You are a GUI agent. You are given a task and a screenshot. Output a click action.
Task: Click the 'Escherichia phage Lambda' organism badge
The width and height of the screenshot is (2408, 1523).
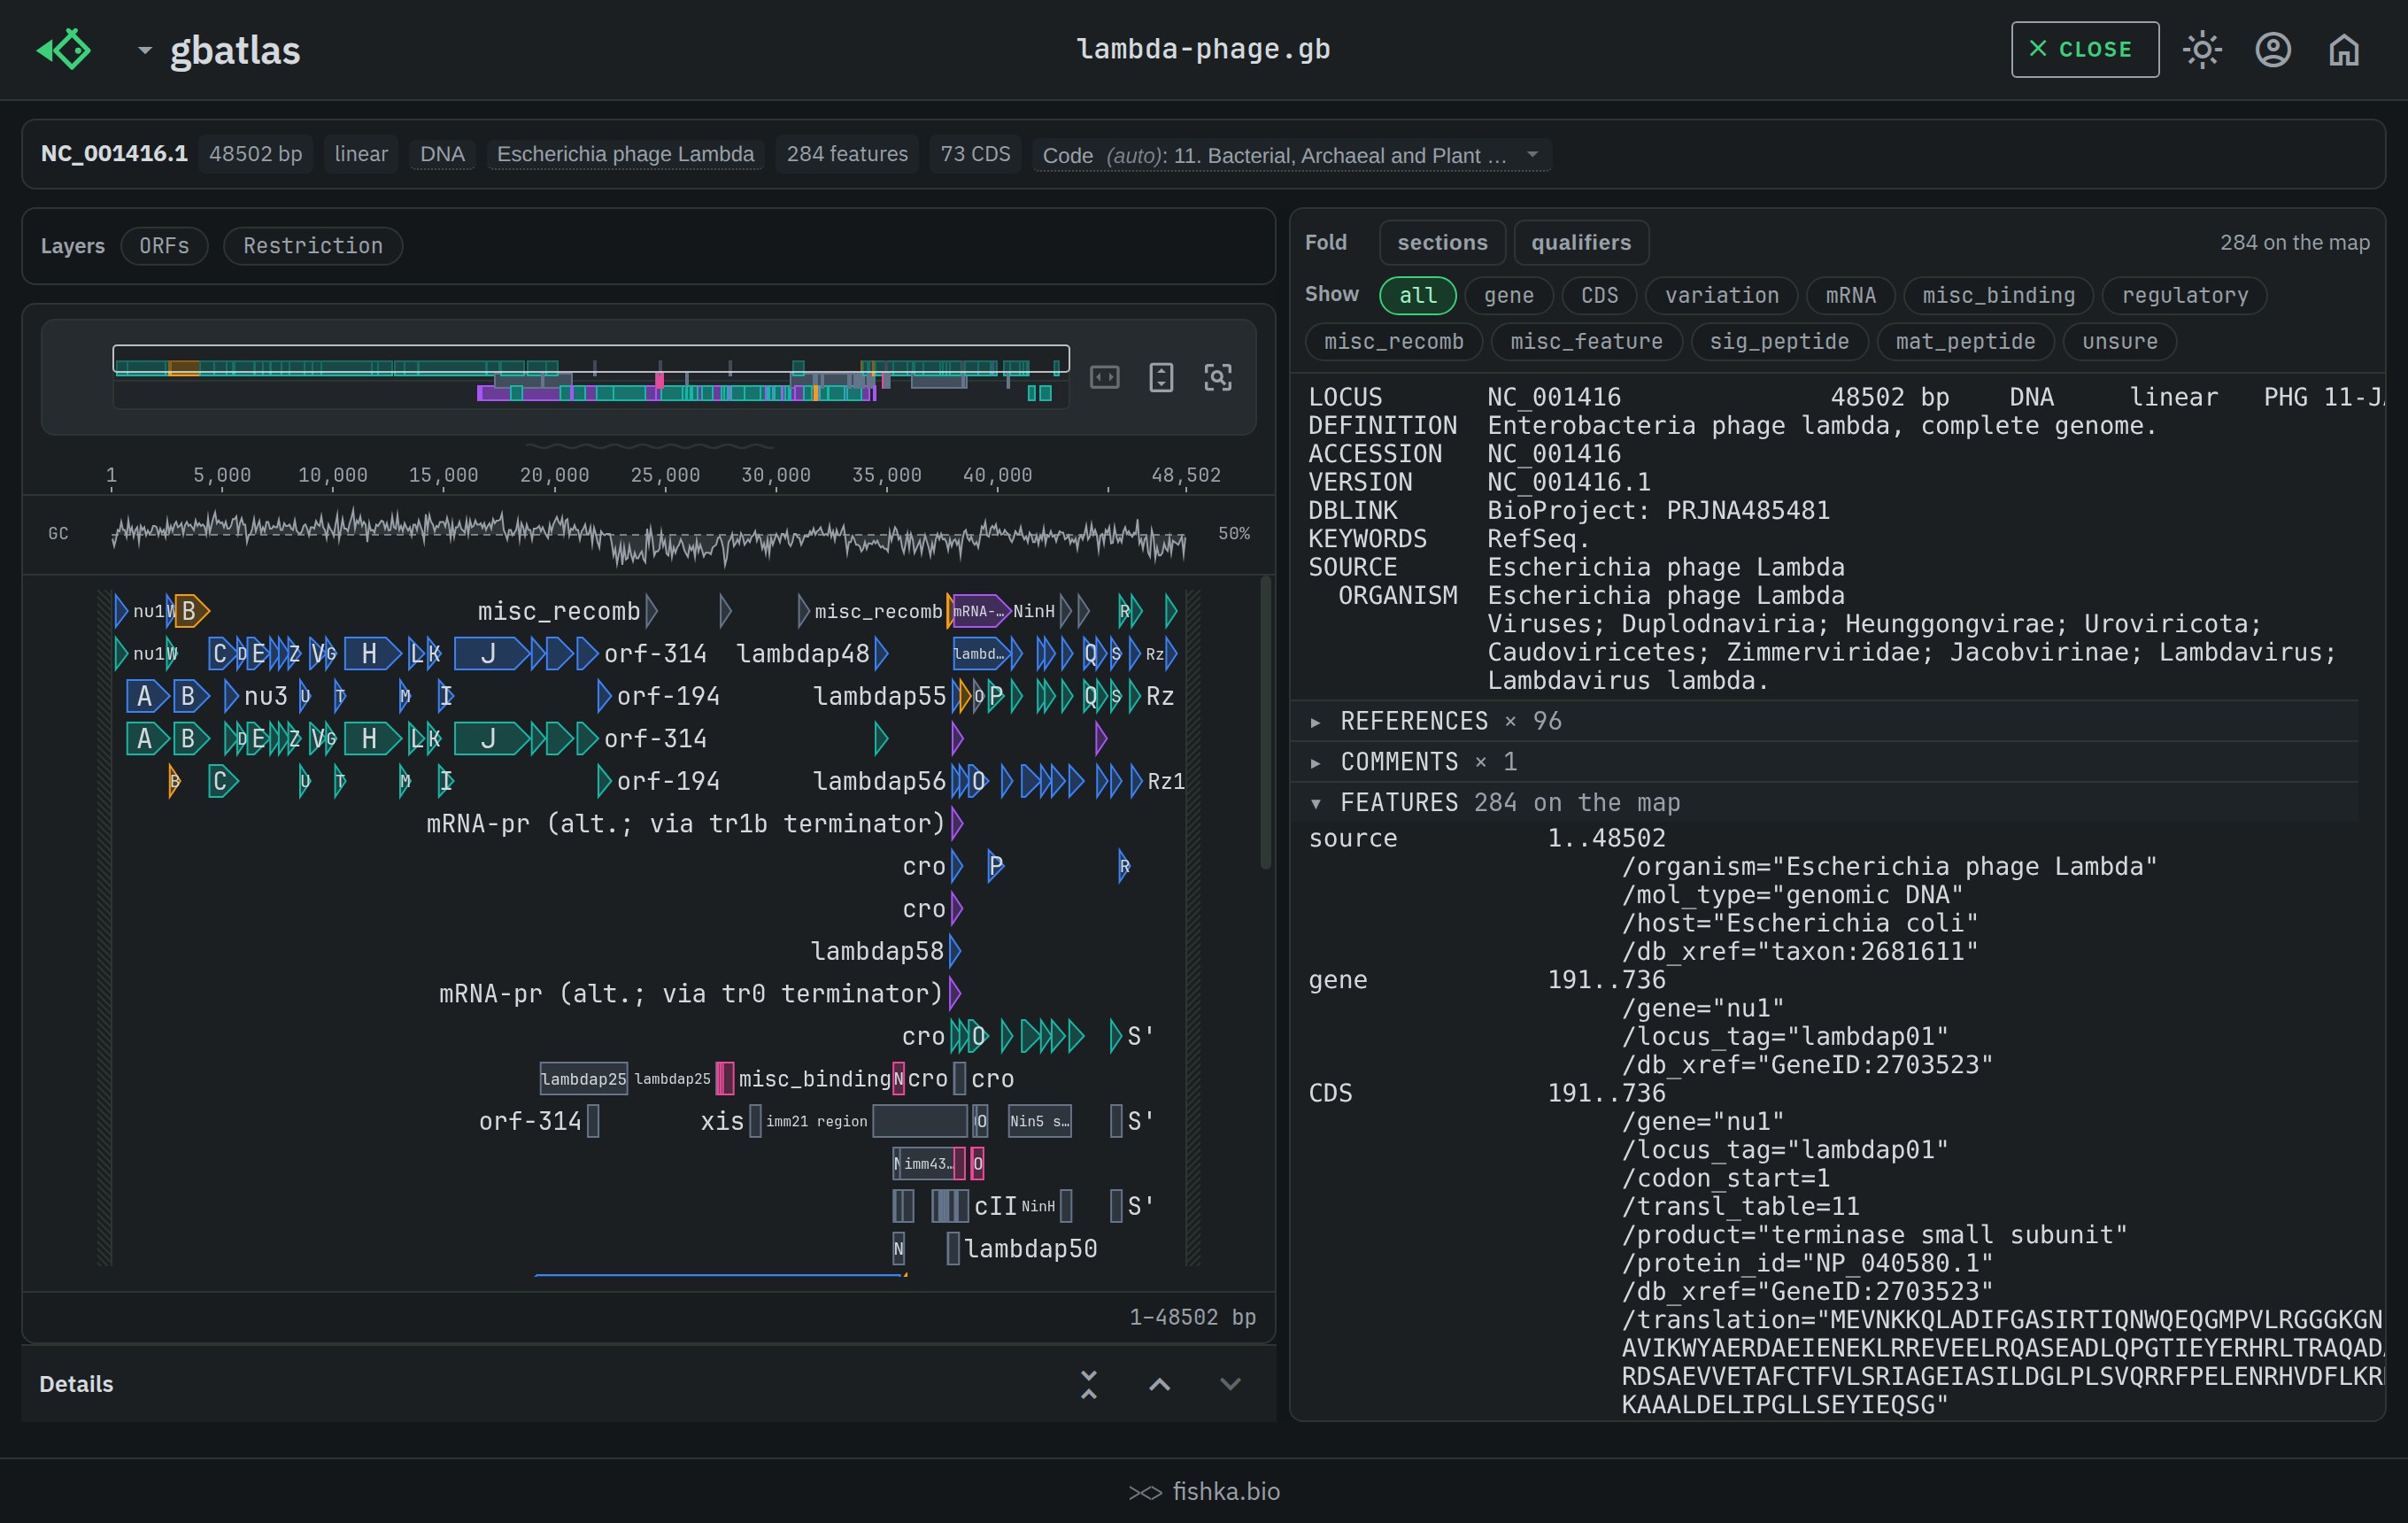[625, 154]
